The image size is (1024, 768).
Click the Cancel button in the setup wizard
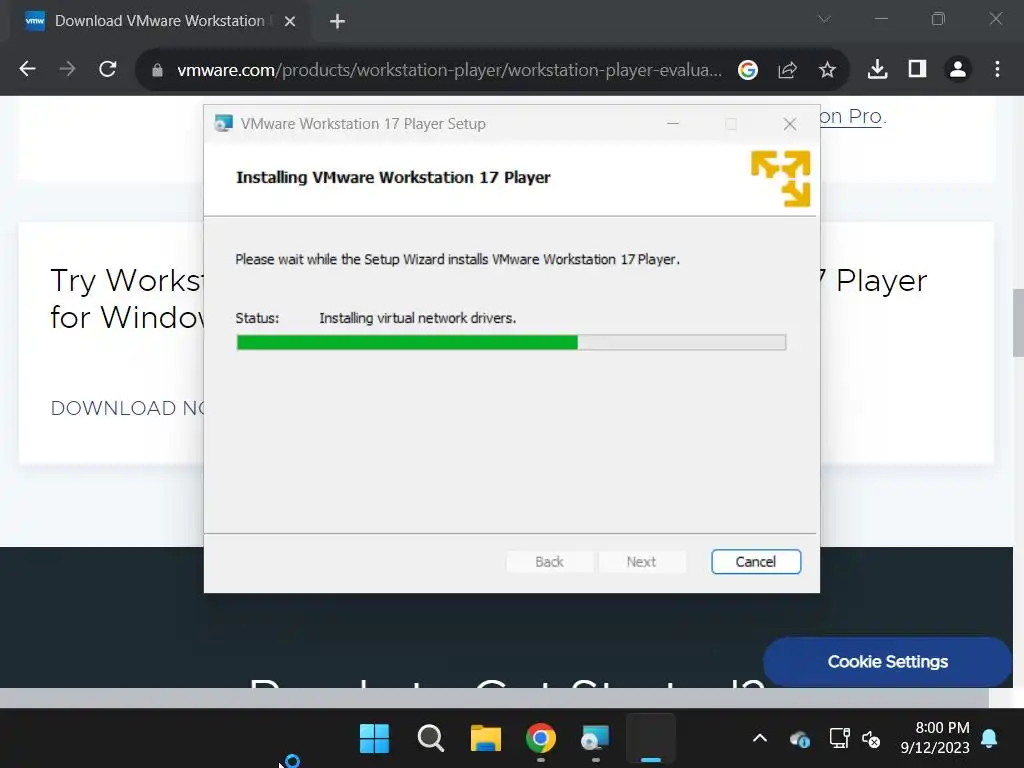coord(756,562)
